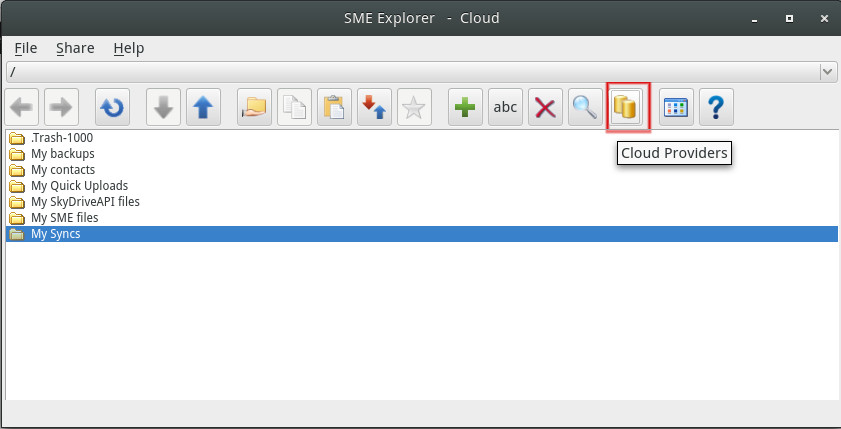Select the My backups folder
Screen dimensions: 841x429
422,154
